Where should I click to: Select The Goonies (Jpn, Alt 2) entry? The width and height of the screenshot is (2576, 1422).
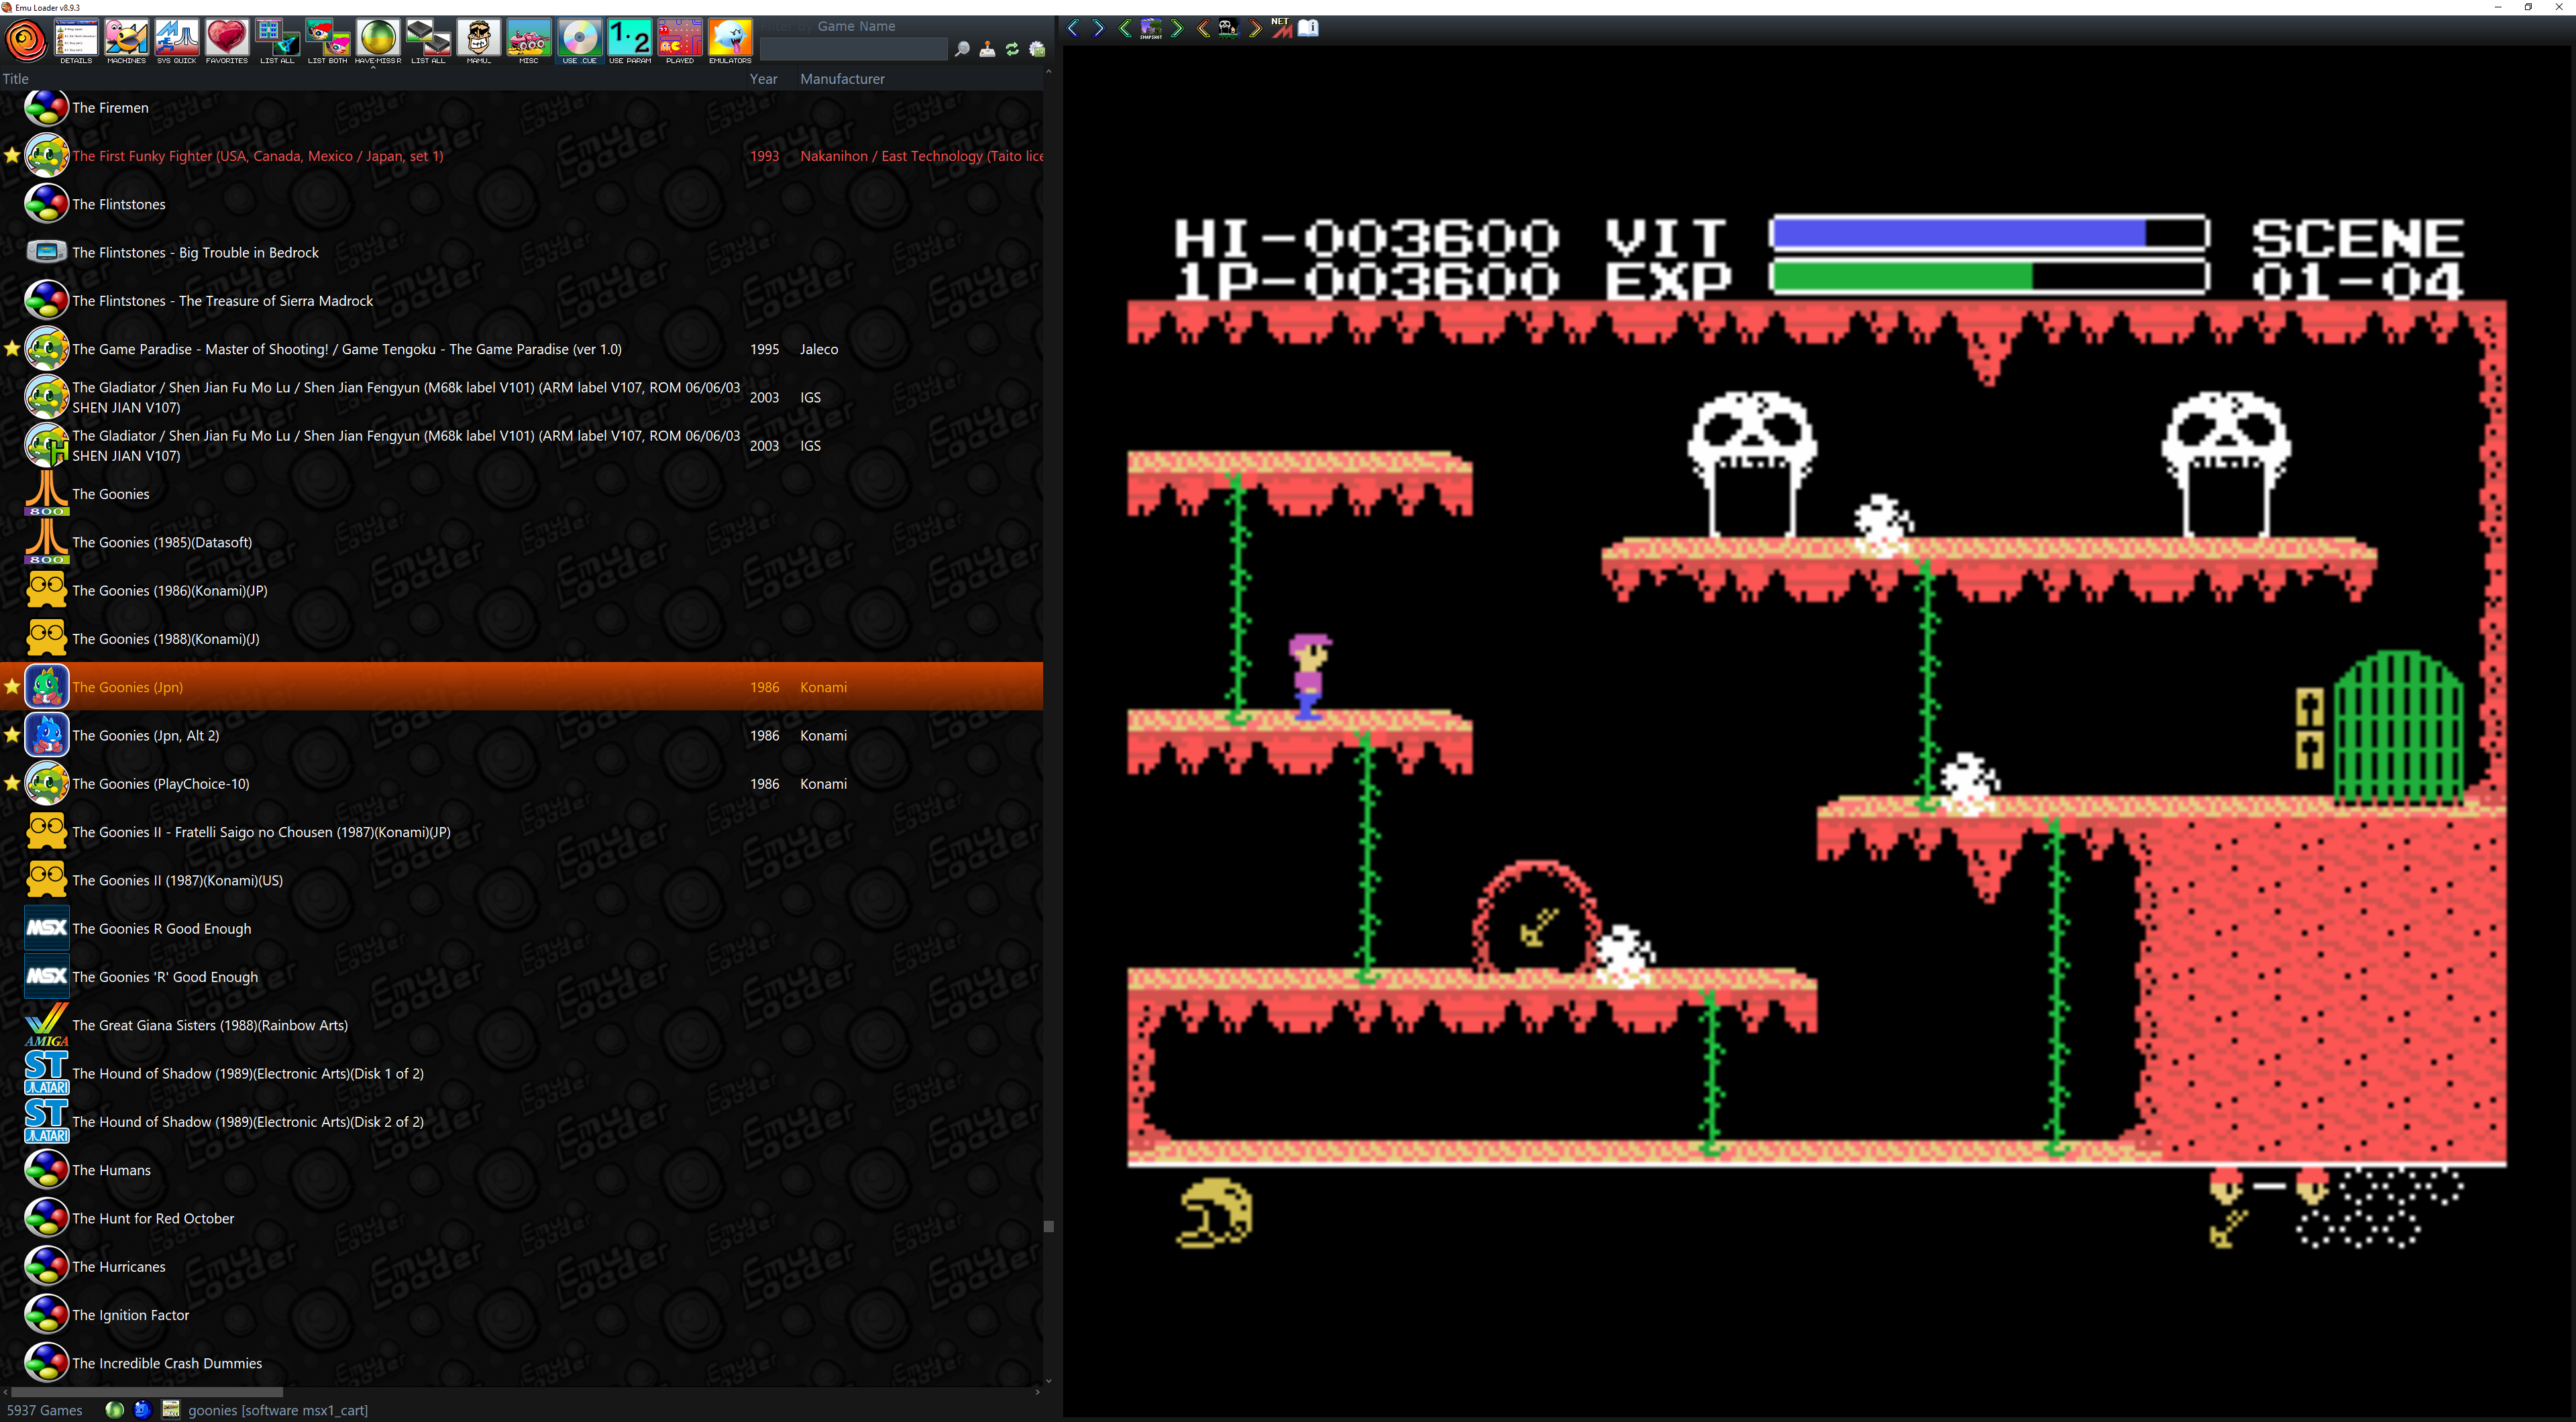tap(146, 735)
